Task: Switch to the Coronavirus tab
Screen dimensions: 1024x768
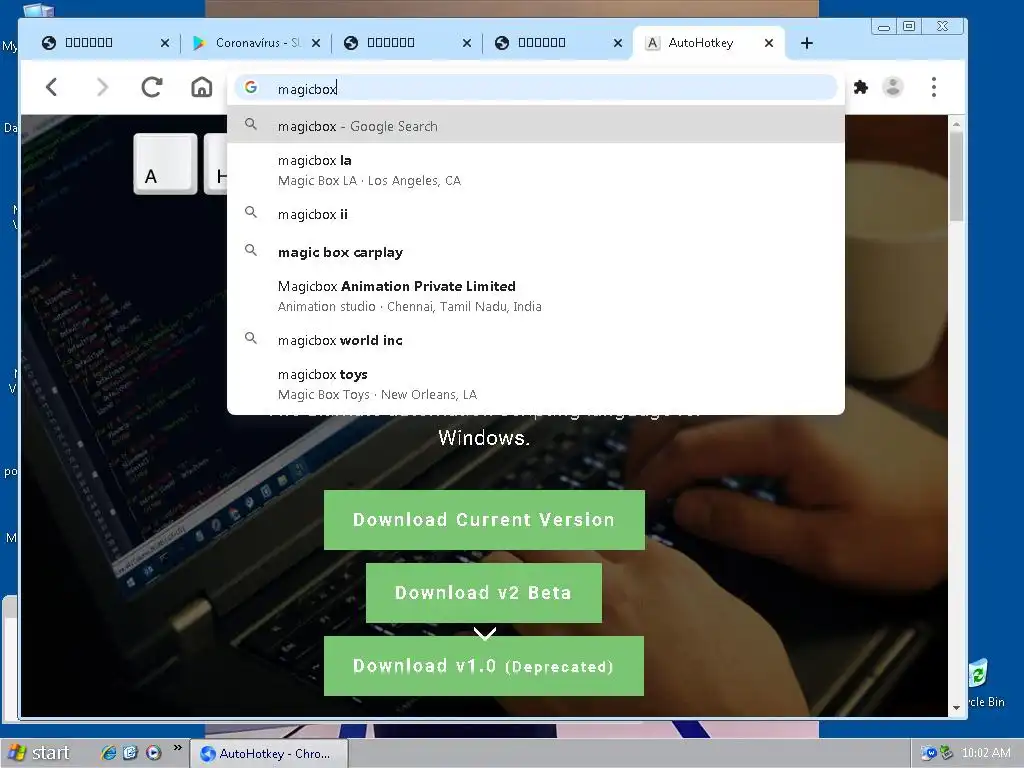Action: (255, 43)
